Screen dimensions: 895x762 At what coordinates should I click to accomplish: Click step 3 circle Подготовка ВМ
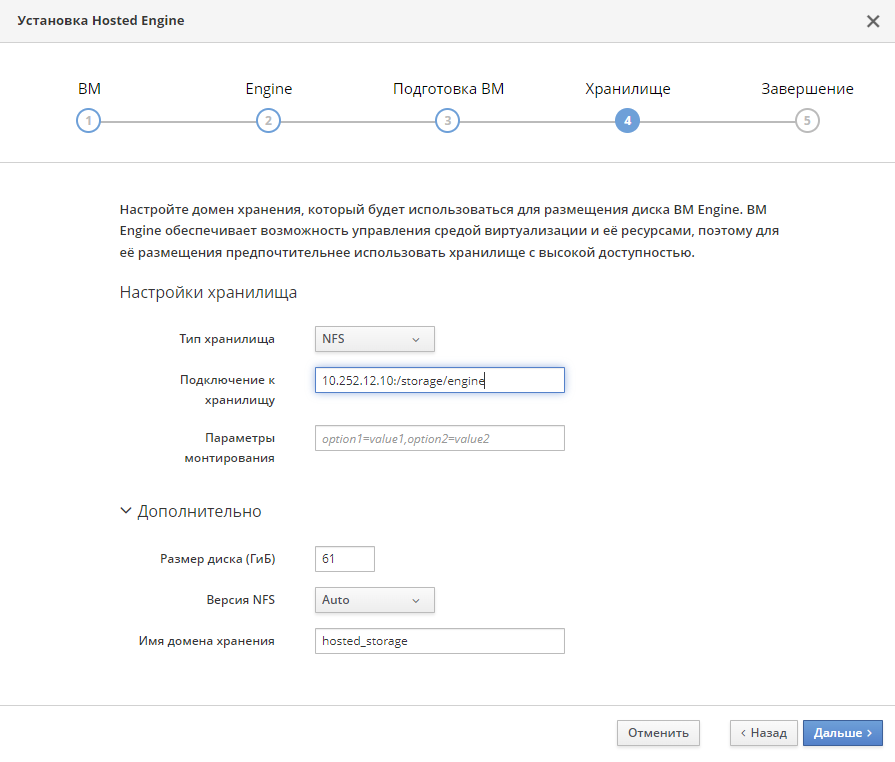(x=448, y=120)
